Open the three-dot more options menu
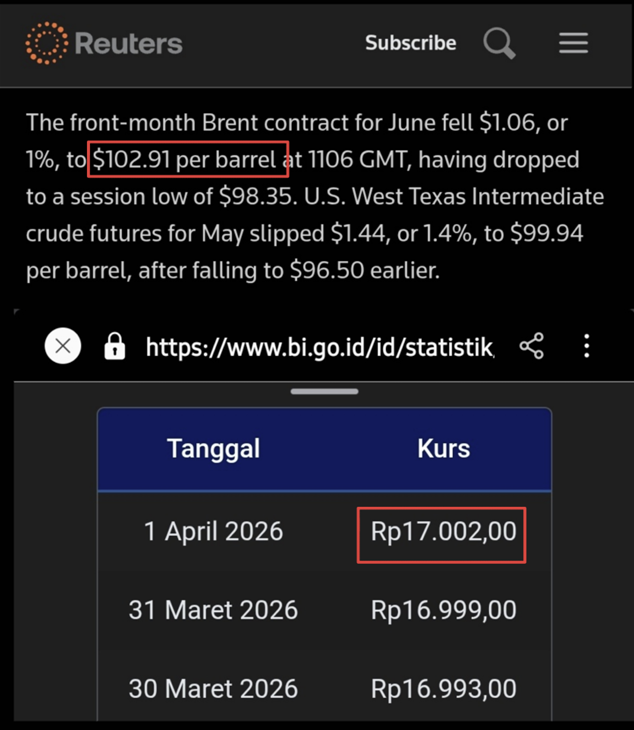The width and height of the screenshot is (634, 730). (587, 347)
